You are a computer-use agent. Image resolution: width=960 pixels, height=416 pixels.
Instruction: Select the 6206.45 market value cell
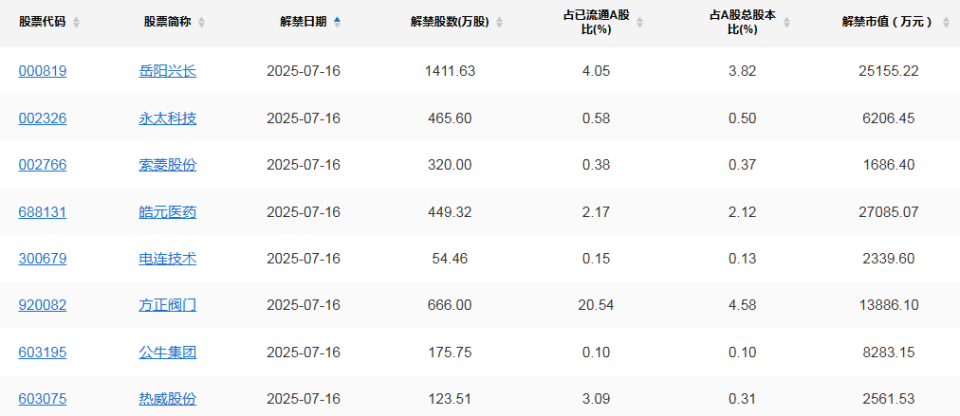coord(888,118)
